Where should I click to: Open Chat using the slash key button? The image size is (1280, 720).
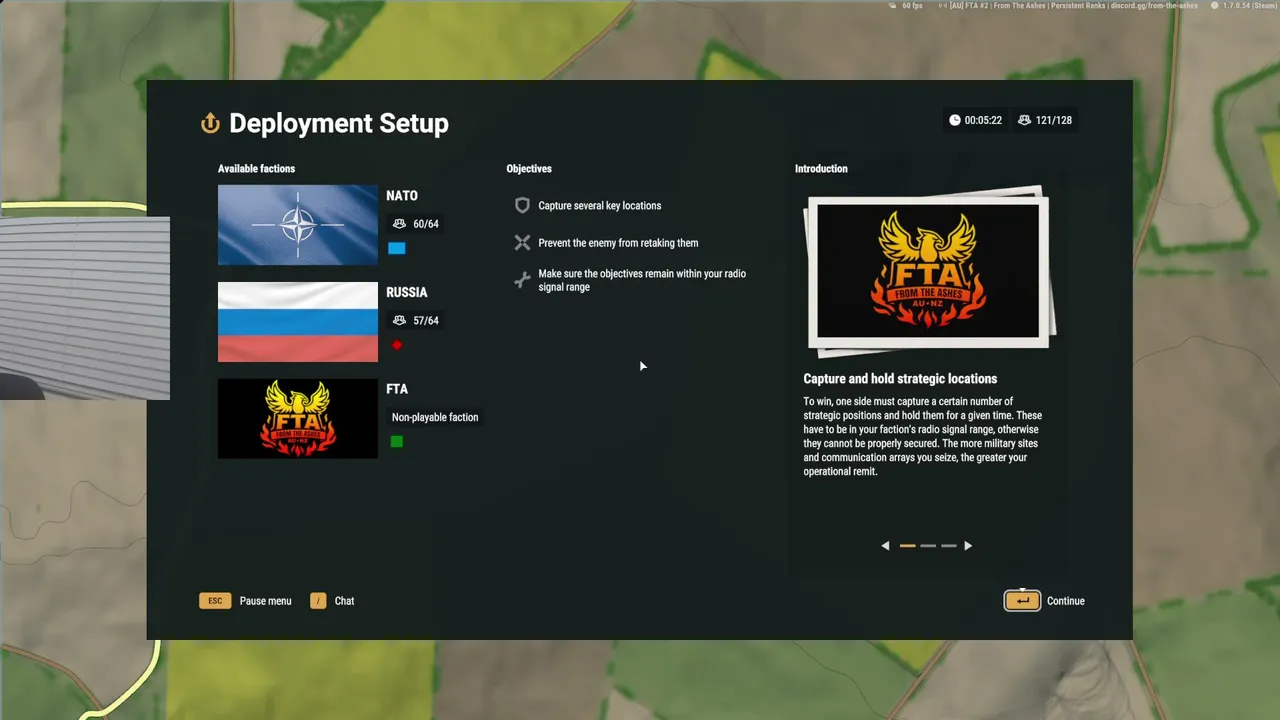tap(318, 601)
